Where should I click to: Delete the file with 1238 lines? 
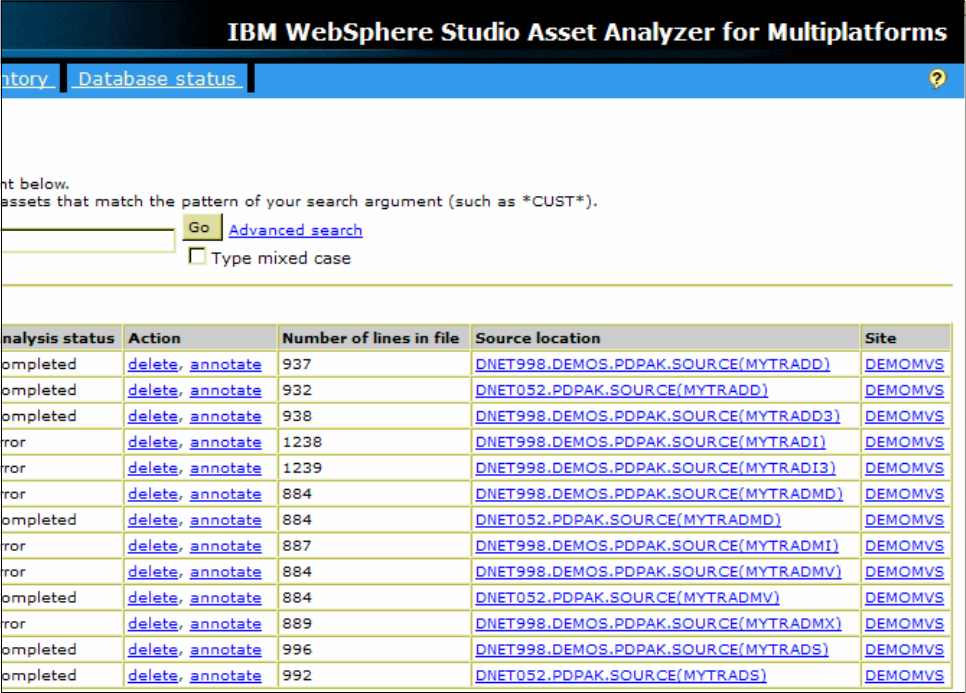(x=153, y=442)
